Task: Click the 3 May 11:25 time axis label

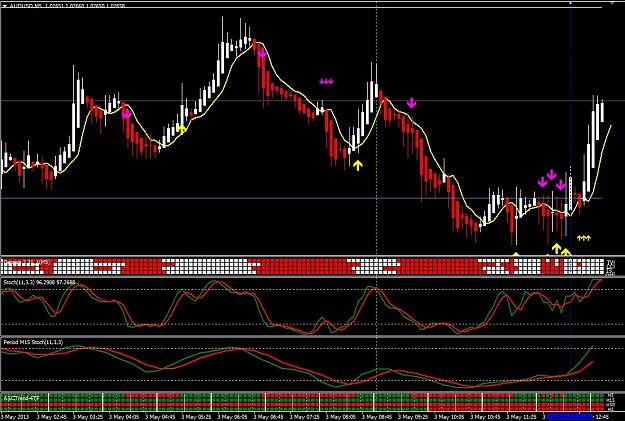Action: point(522,417)
